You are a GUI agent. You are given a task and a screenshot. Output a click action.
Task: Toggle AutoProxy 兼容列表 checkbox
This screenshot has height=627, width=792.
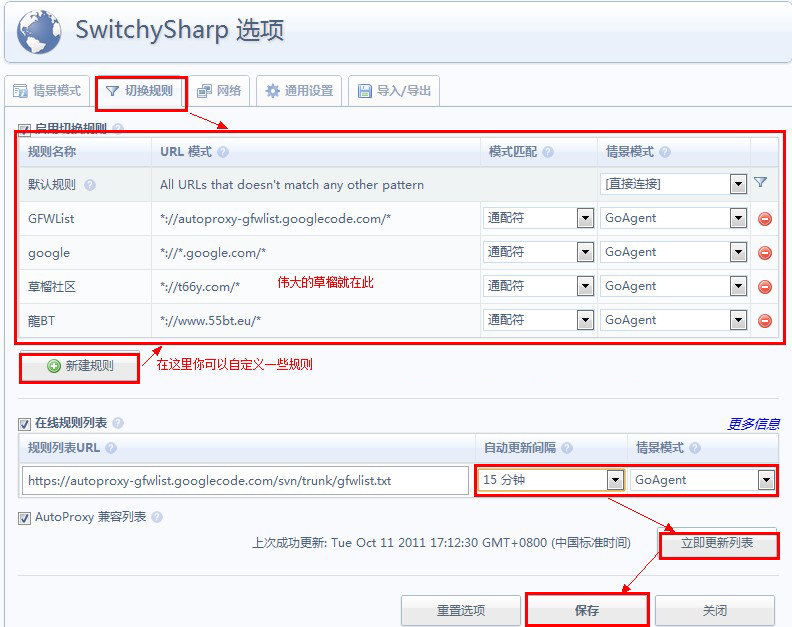[x=24, y=518]
